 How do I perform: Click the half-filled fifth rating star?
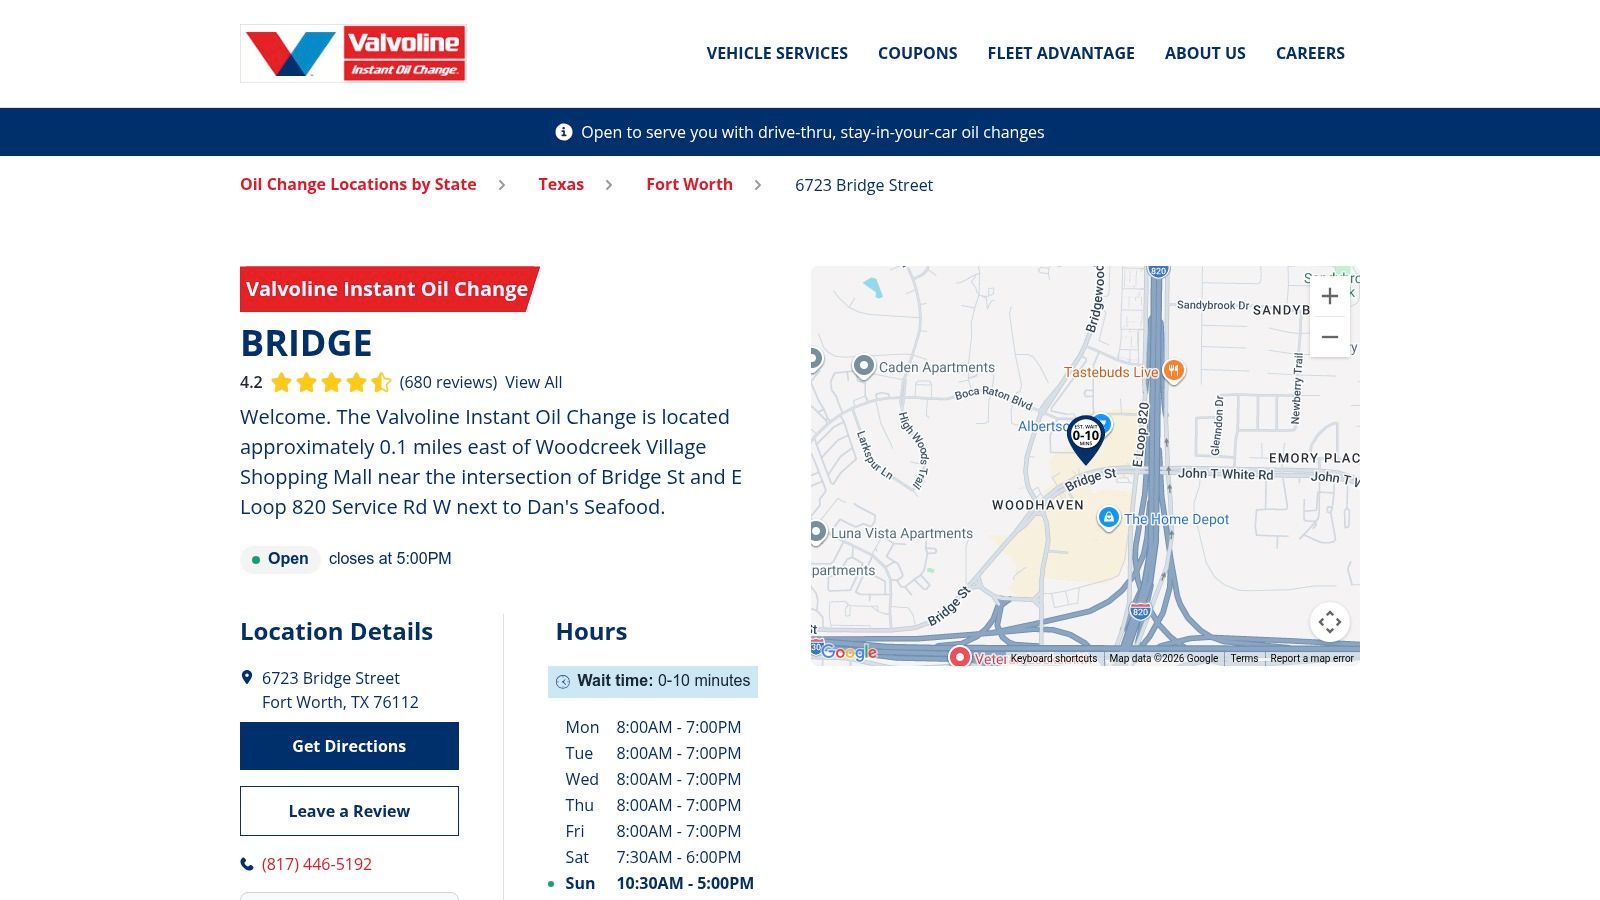(381, 382)
